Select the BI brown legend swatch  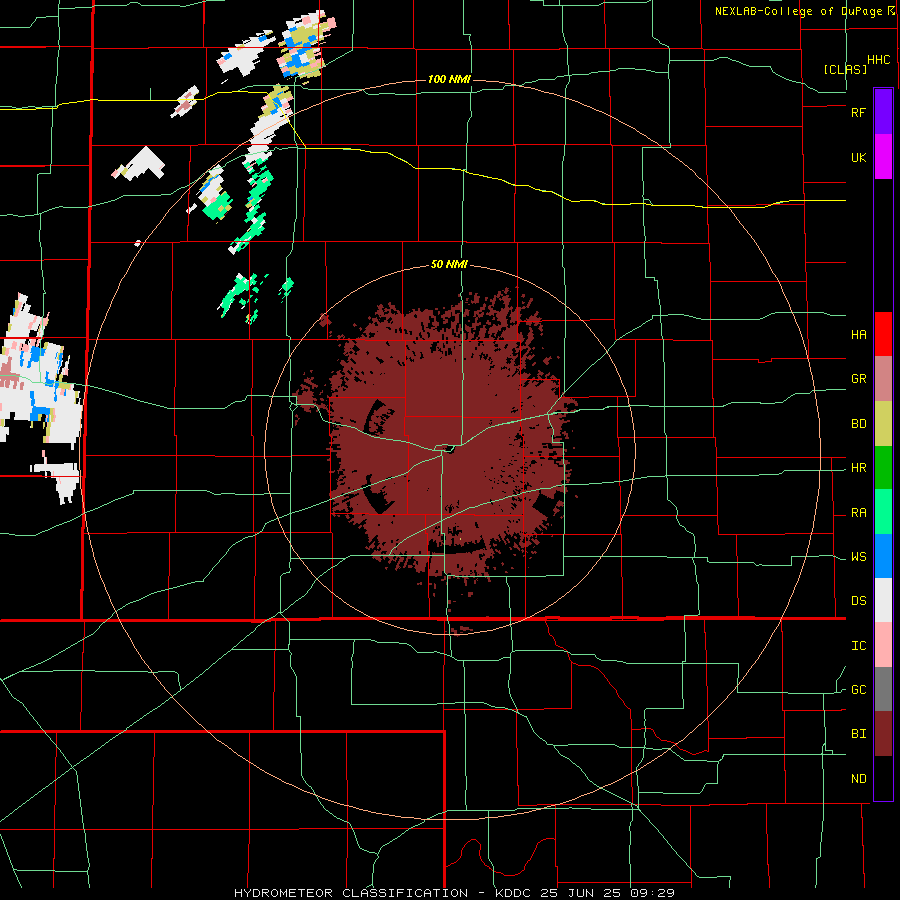click(883, 734)
